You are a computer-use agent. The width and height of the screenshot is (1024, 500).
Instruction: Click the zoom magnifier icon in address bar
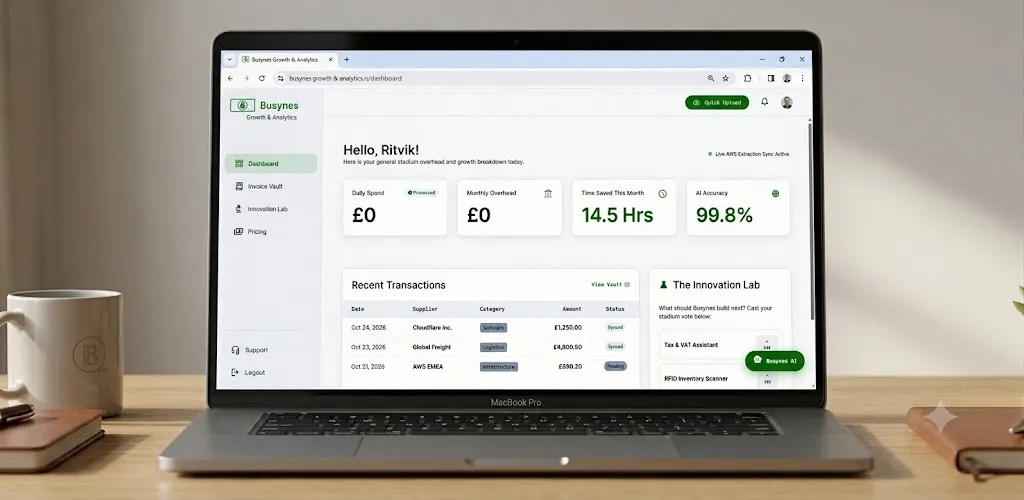(711, 78)
